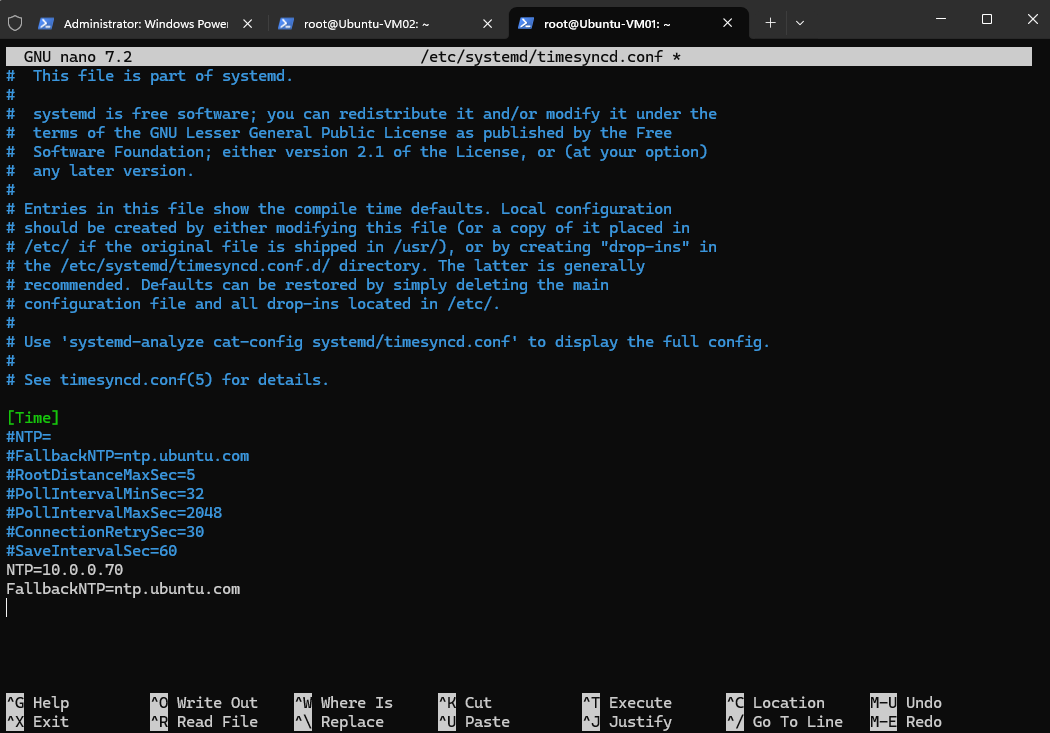Close the root@Ubuntu-VM02 tab
Viewport: 1050px width, 733px height.
point(488,23)
